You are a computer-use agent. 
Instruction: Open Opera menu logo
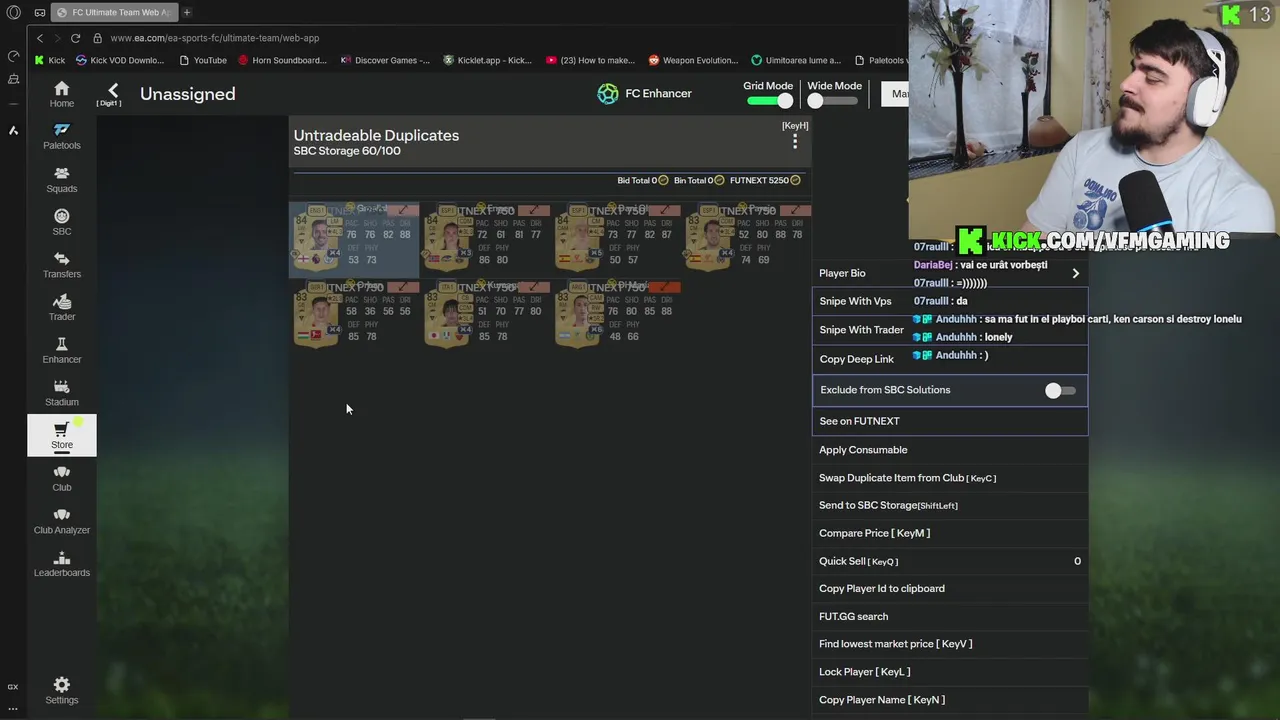coord(13,12)
